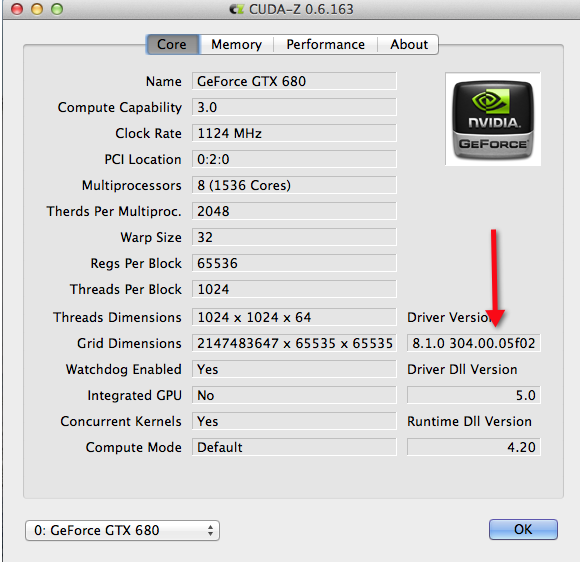
Task: Click Runtime Dll Version value 4.20
Action: pos(473,447)
